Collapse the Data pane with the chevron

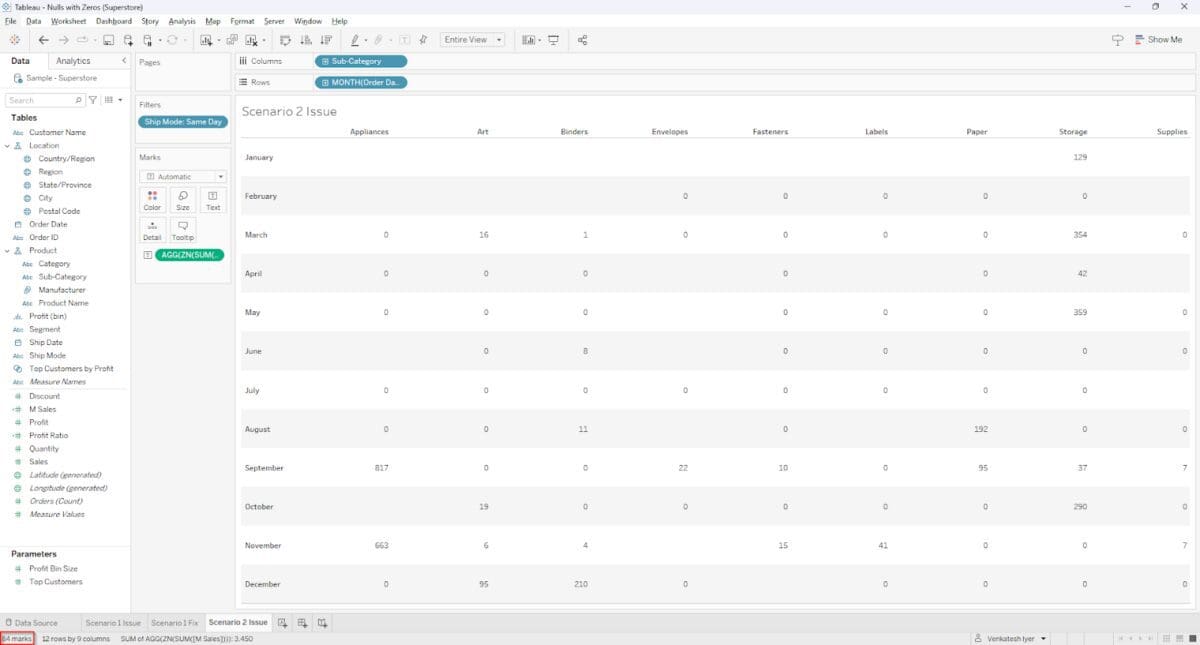point(124,61)
